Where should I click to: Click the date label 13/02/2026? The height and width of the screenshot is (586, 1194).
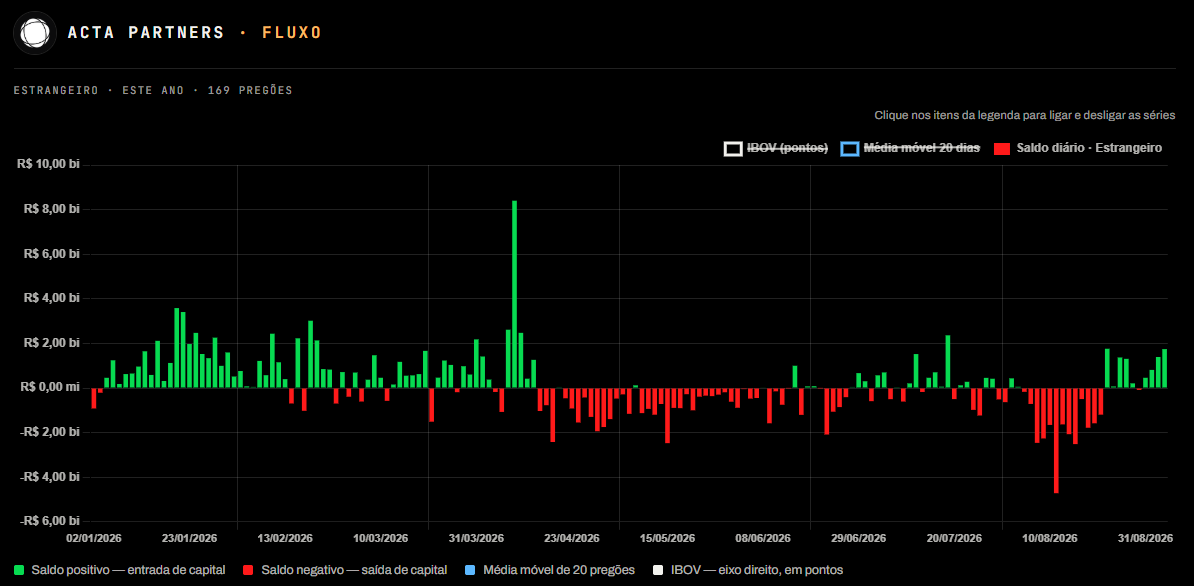(x=285, y=538)
